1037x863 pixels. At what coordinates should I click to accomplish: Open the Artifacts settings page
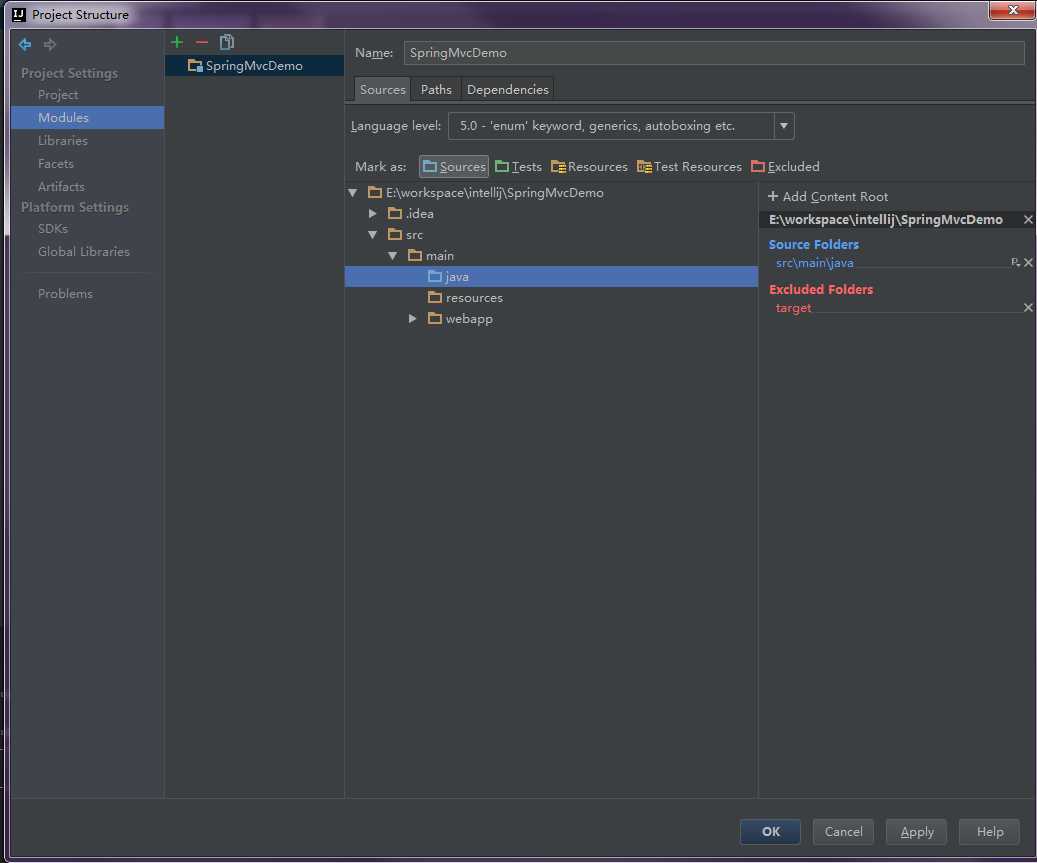[61, 186]
